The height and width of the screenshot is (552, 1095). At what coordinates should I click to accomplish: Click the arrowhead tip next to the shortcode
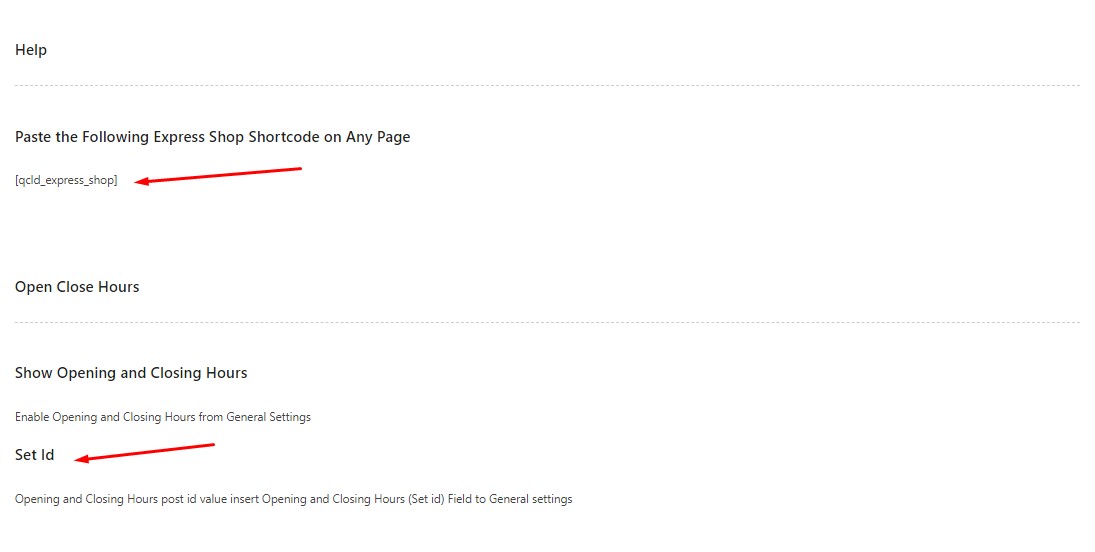[139, 182]
